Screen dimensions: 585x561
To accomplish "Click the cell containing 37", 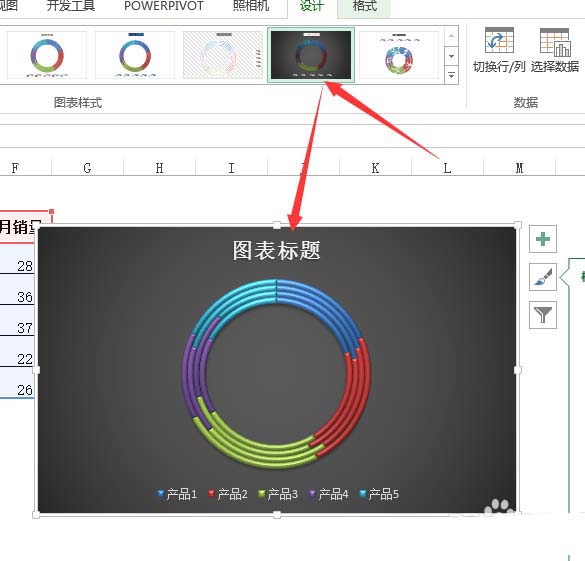I will 17,321.
